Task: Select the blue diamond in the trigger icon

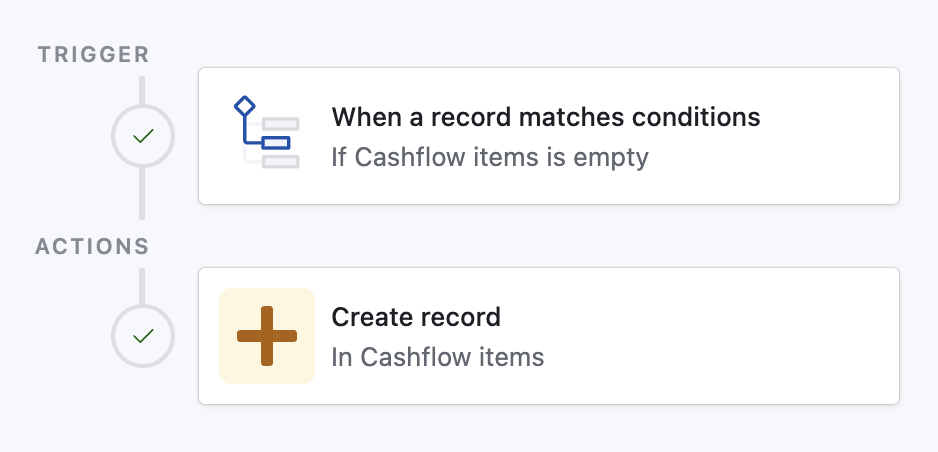Action: (244, 105)
